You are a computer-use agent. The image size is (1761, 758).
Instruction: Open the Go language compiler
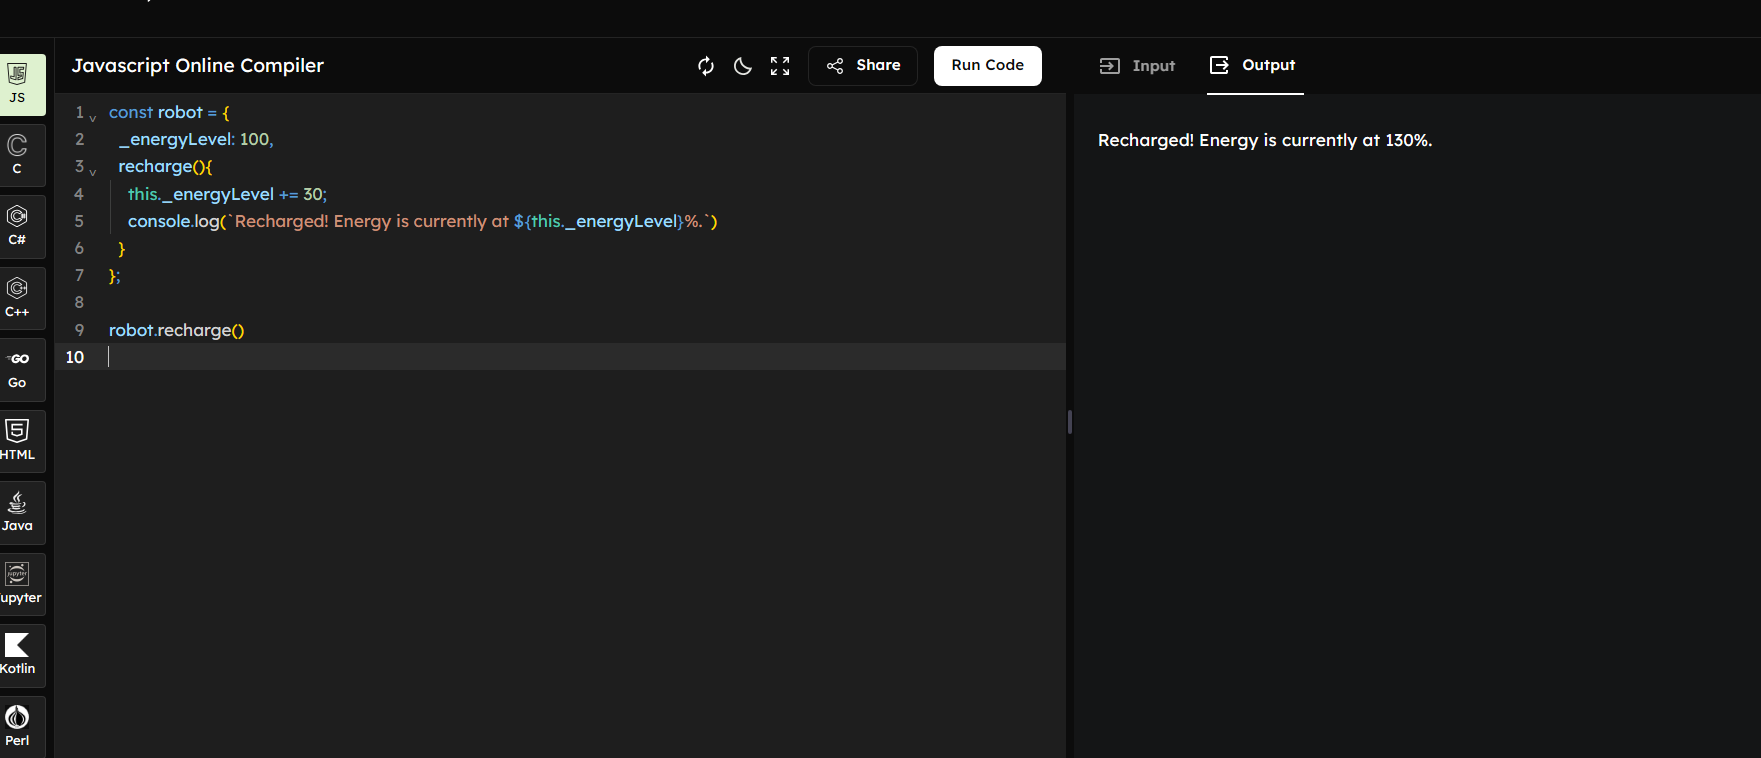18,370
